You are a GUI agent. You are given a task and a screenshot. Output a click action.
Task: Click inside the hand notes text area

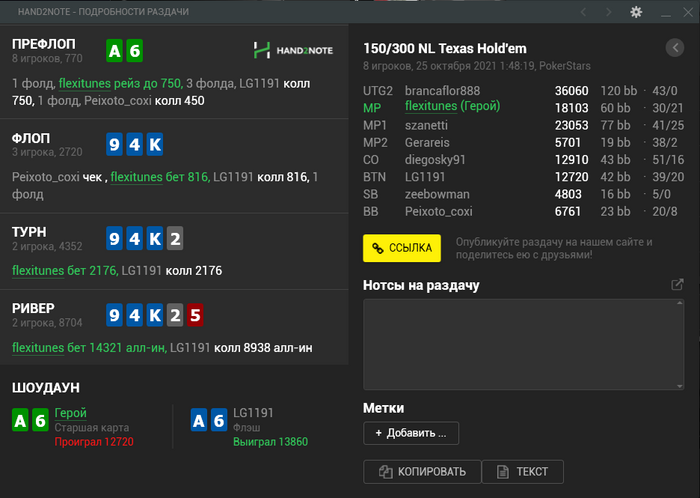[523, 343]
